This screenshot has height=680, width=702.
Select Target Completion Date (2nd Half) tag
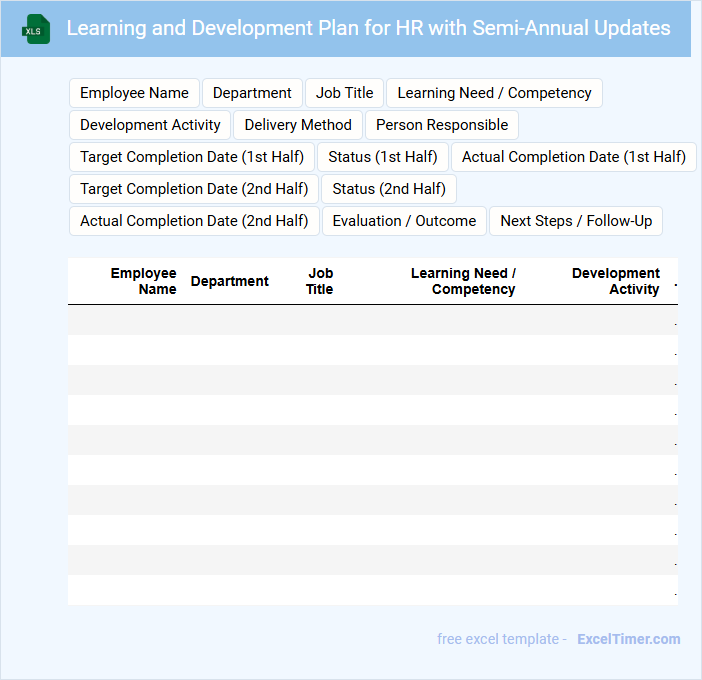[x=194, y=189]
